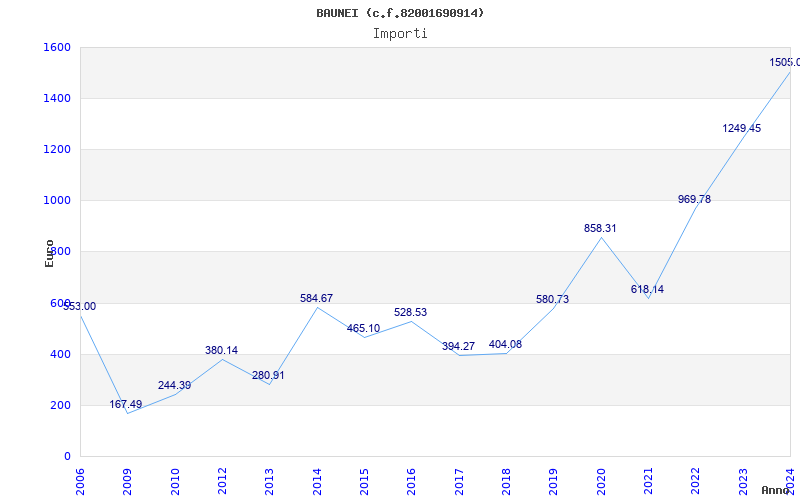Select data label 858.31 for 2020

coord(600,229)
